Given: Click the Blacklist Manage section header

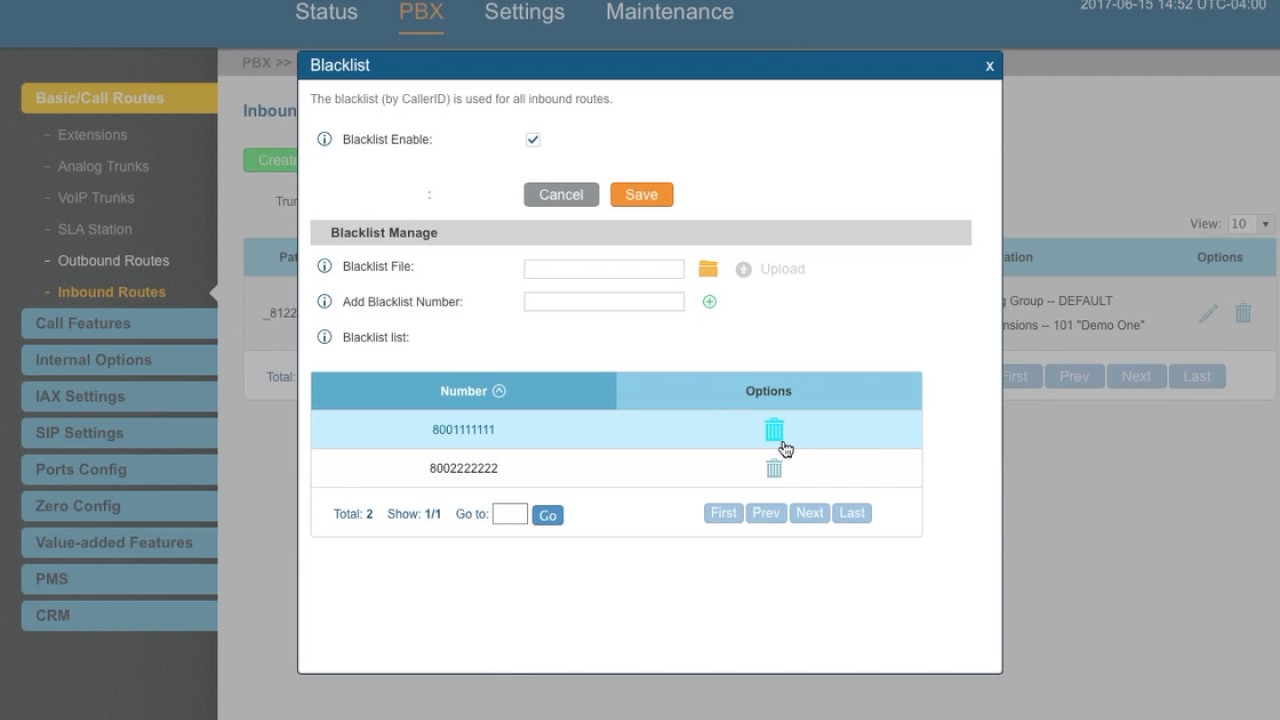Looking at the screenshot, I should pyautogui.click(x=641, y=233).
